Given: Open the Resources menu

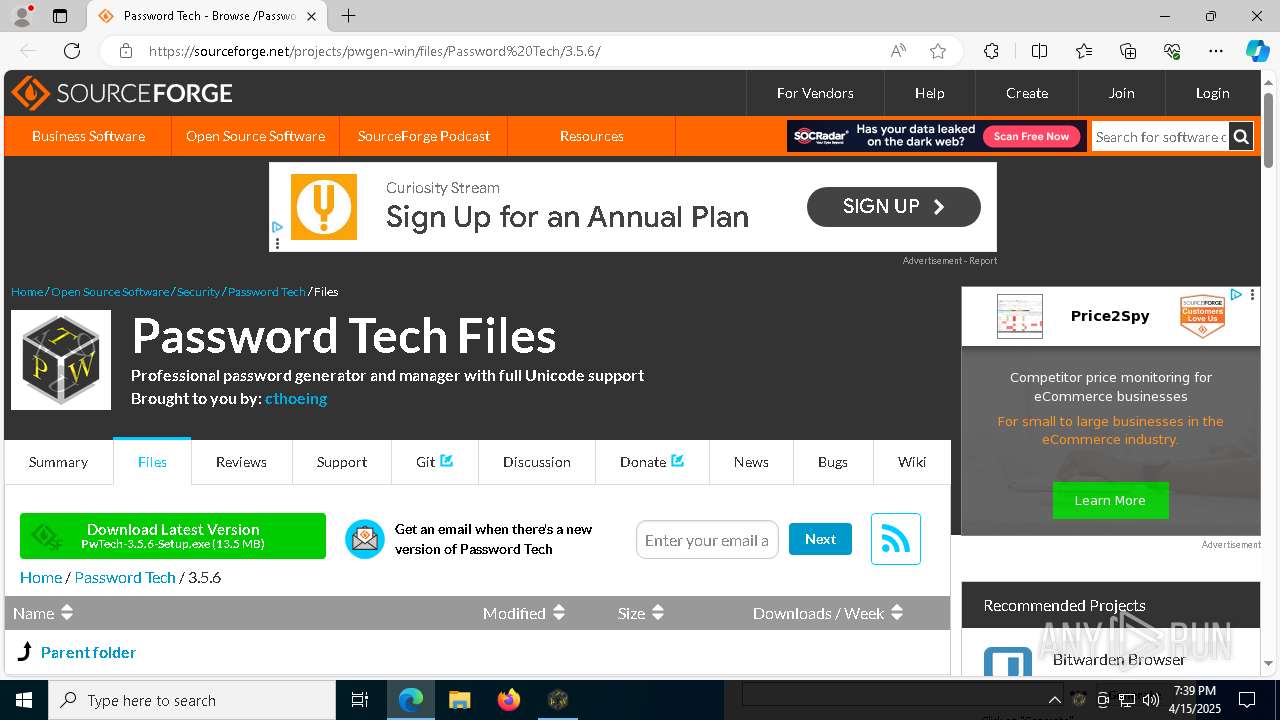Looking at the screenshot, I should pyautogui.click(x=592, y=136).
